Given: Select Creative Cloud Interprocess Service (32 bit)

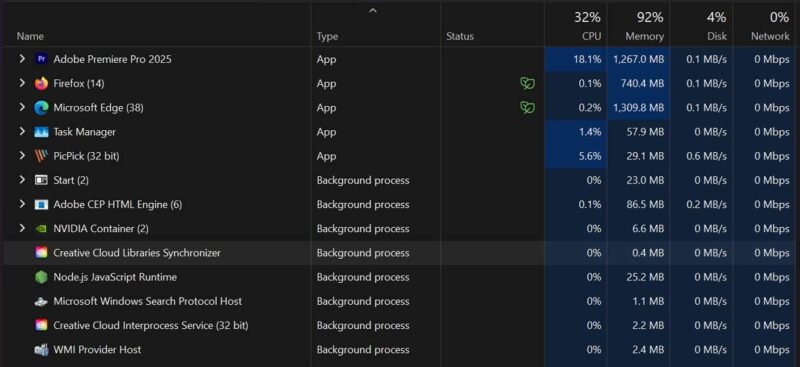Looking at the screenshot, I should point(151,325).
